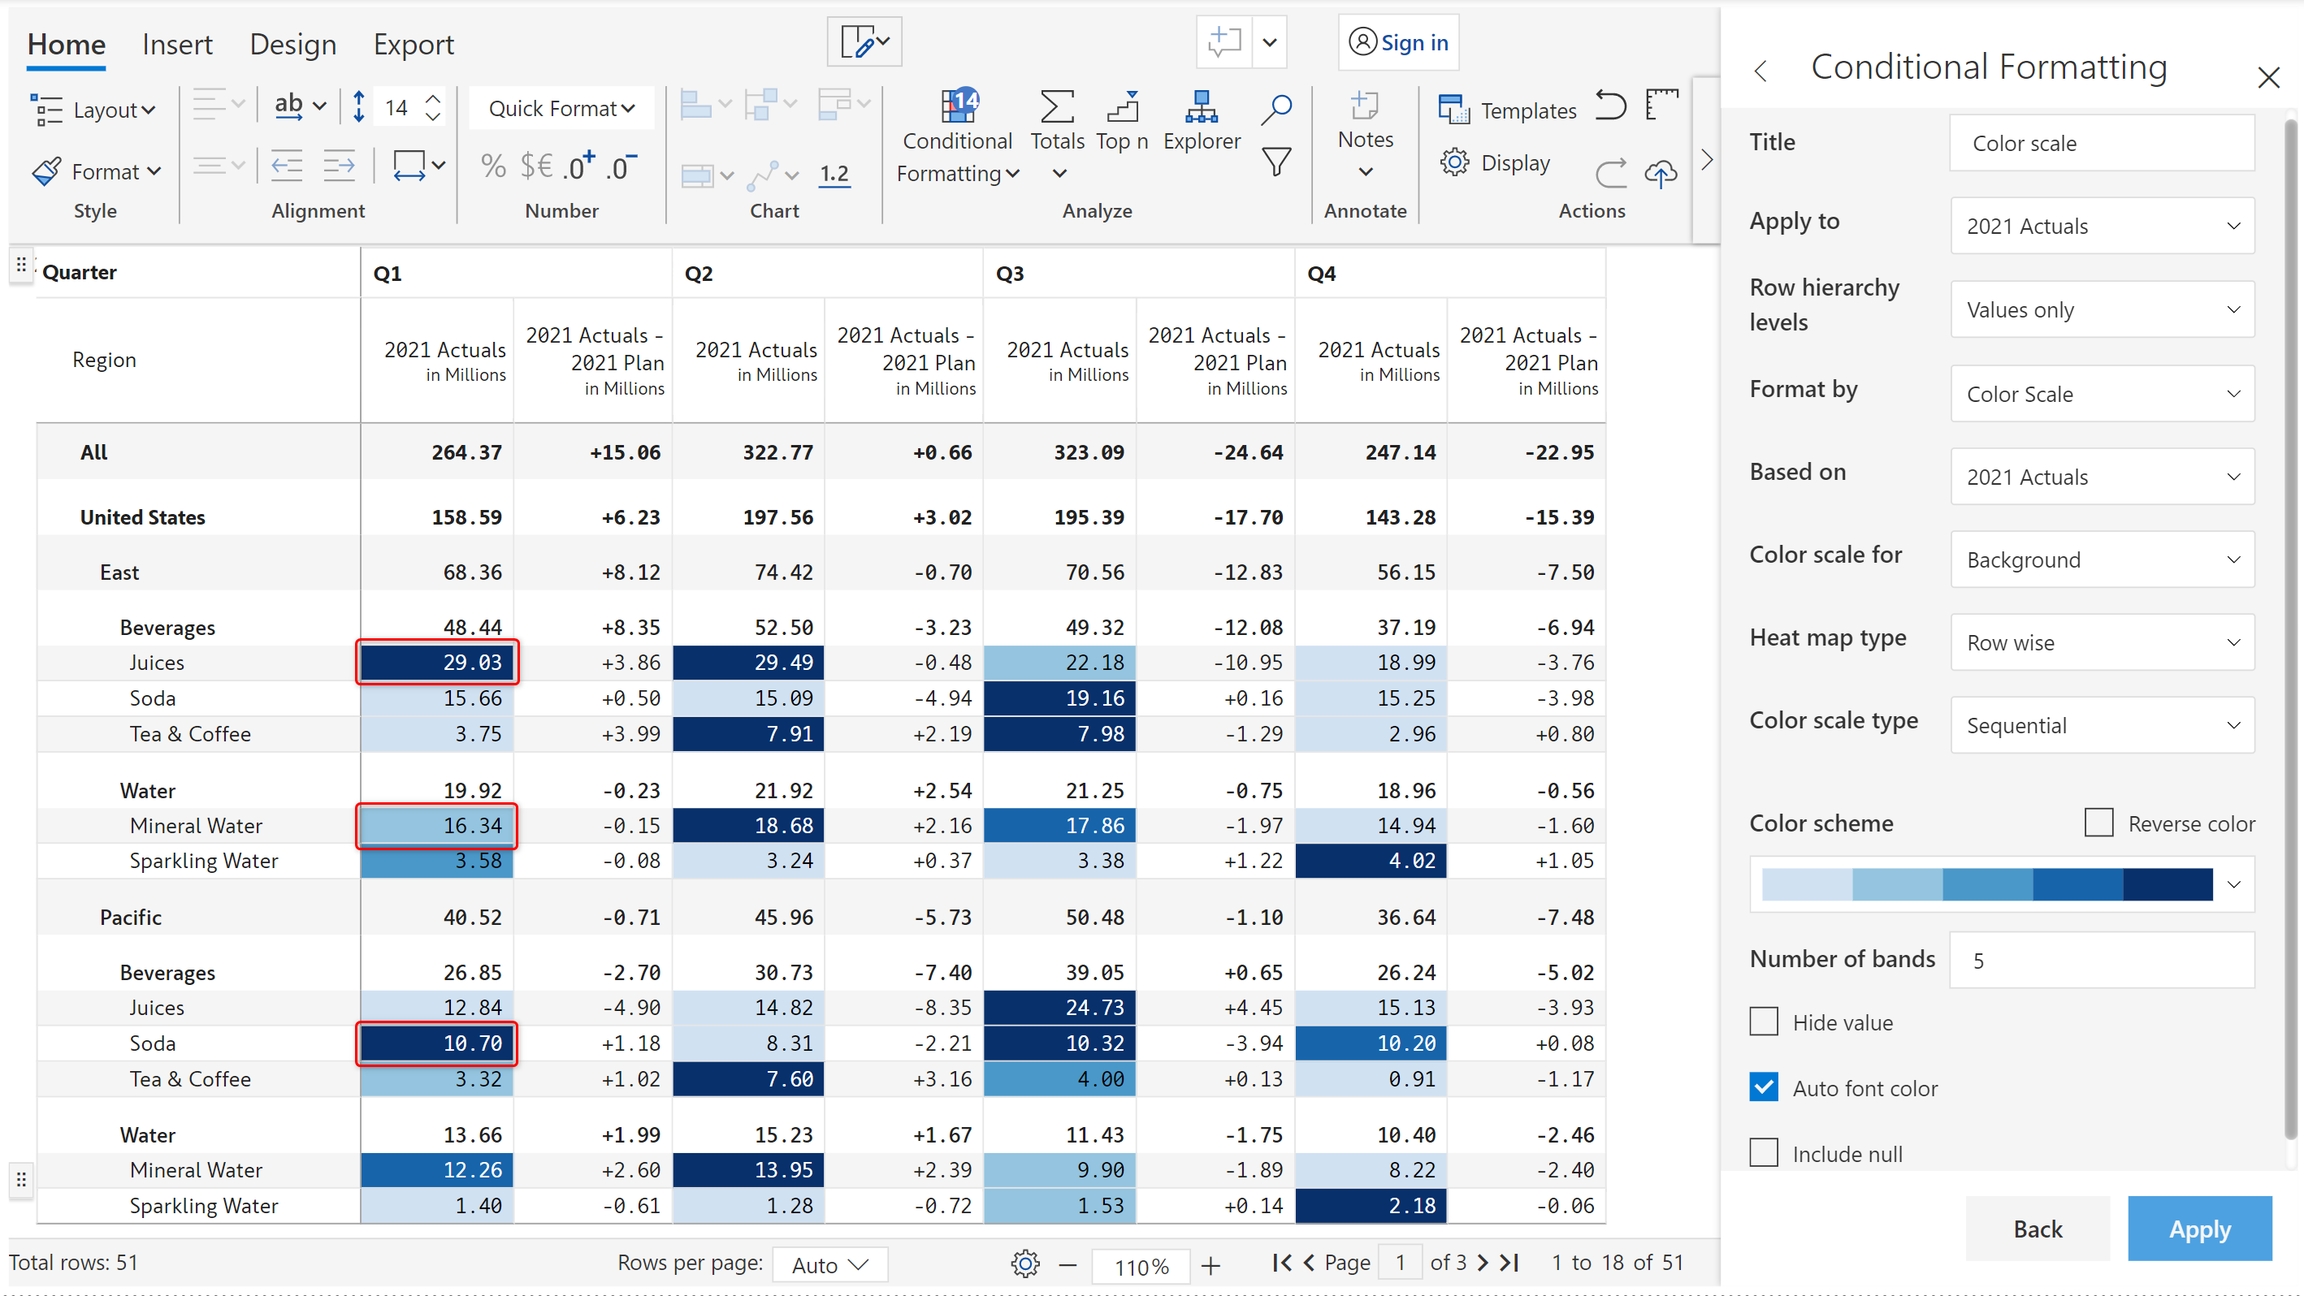Click the Templates icon

pyautogui.click(x=1453, y=109)
